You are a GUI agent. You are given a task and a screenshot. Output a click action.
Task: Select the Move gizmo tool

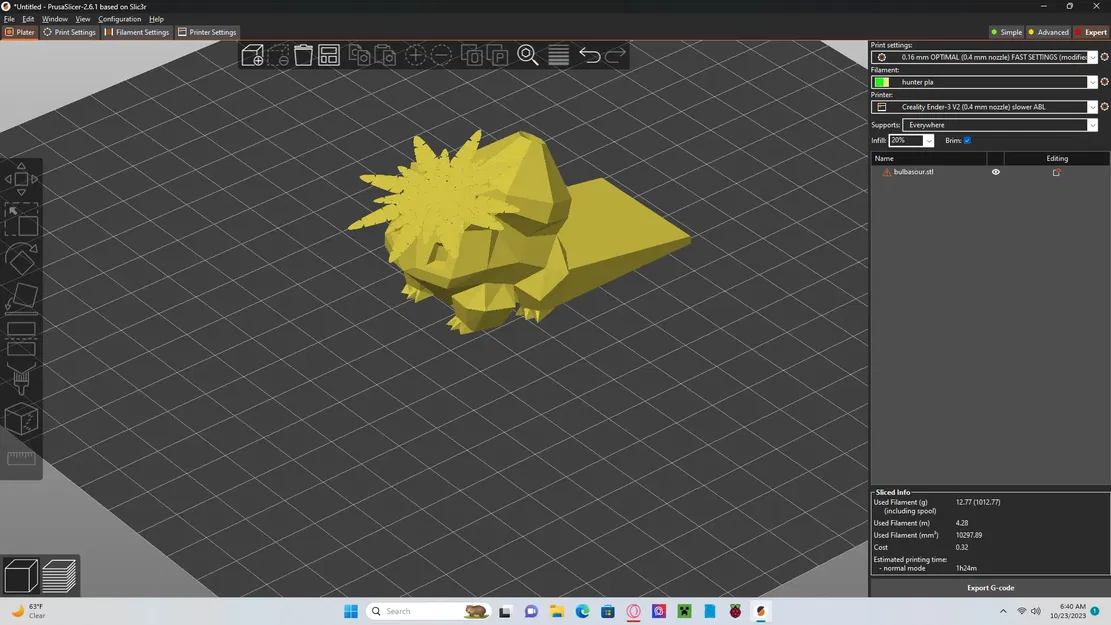click(21, 179)
